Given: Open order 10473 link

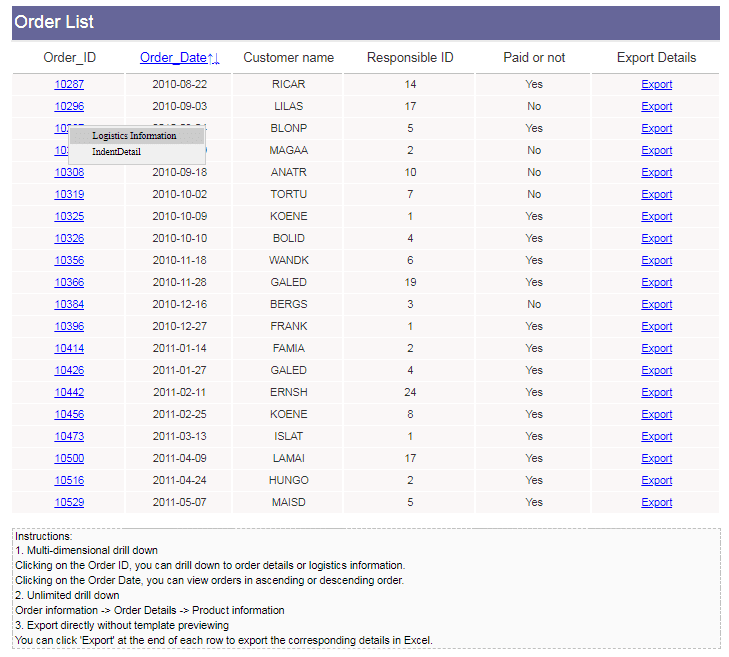Looking at the screenshot, I should [x=69, y=436].
